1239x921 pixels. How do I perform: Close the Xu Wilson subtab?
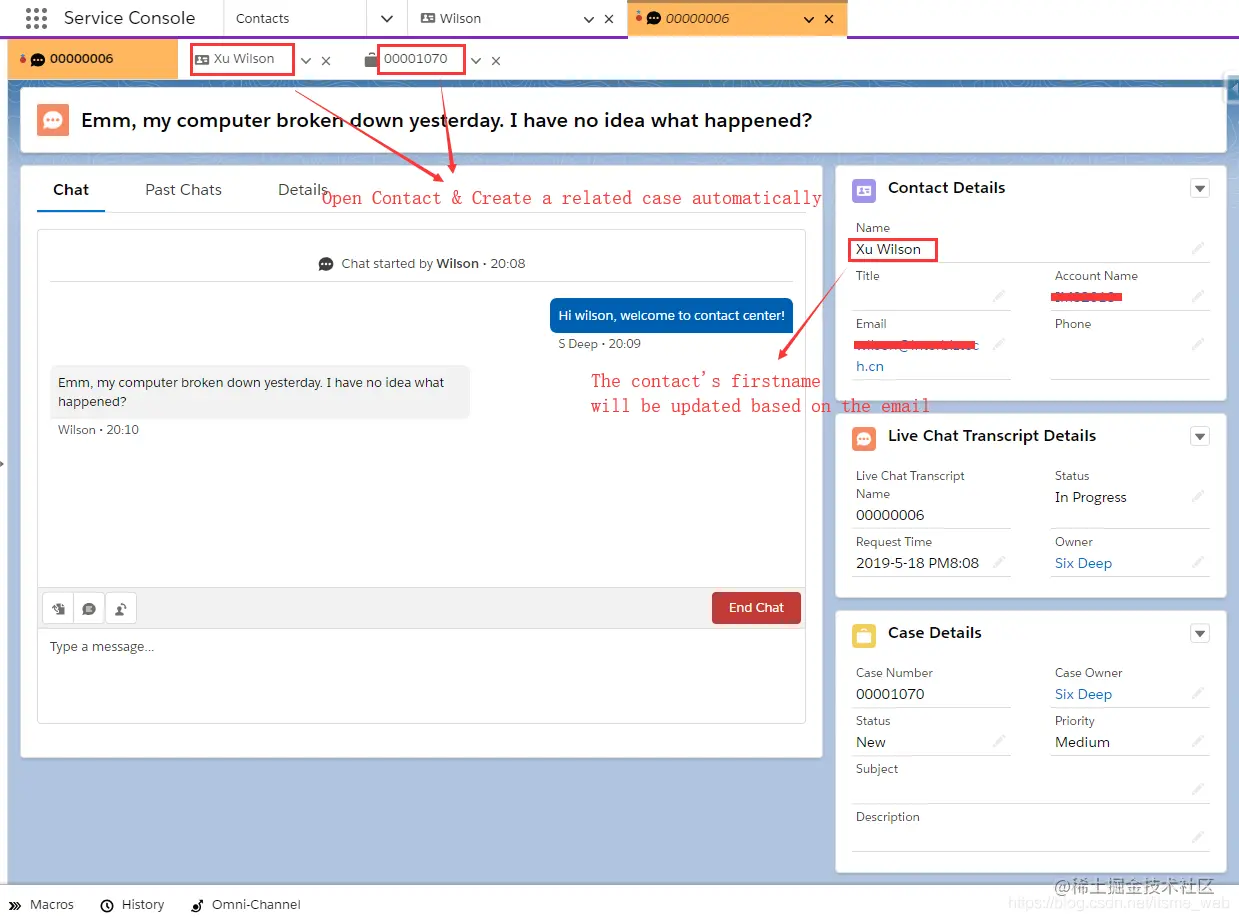point(326,61)
